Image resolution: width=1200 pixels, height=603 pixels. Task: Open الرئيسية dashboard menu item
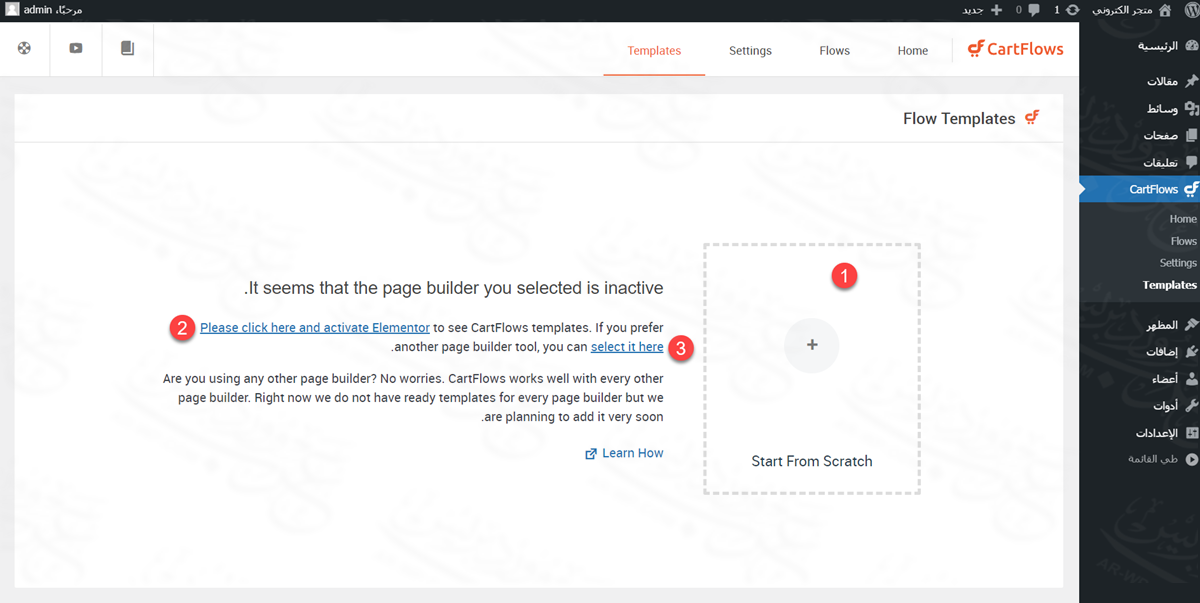pyautogui.click(x=1139, y=46)
